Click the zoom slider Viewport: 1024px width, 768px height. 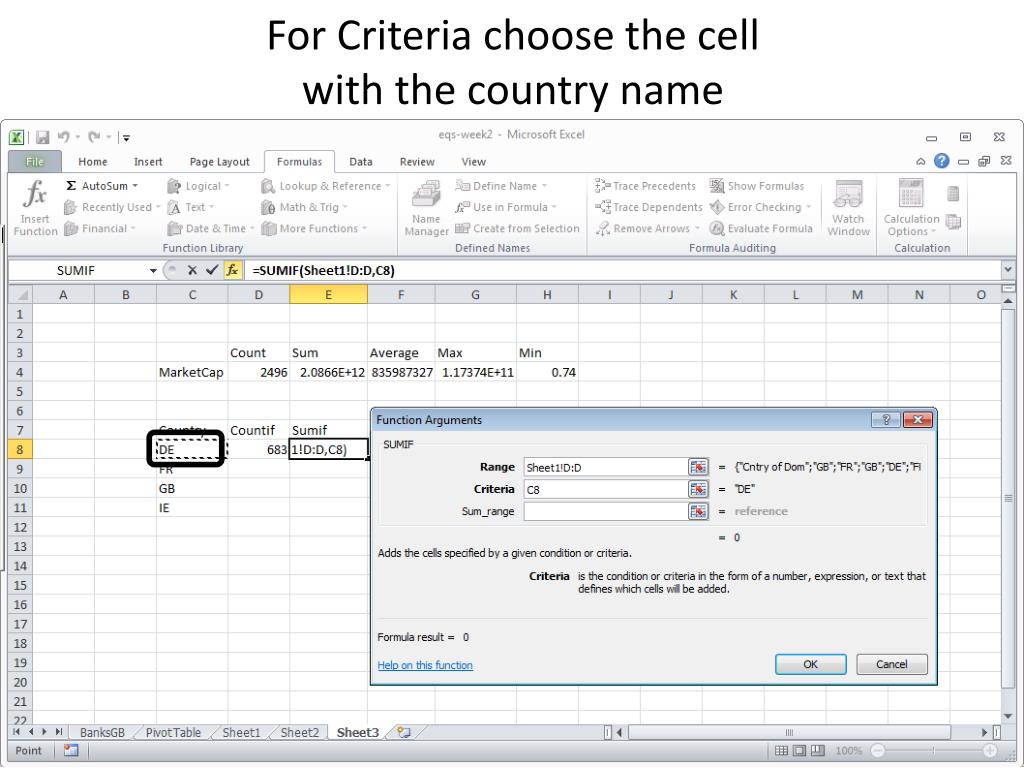[x=934, y=751]
